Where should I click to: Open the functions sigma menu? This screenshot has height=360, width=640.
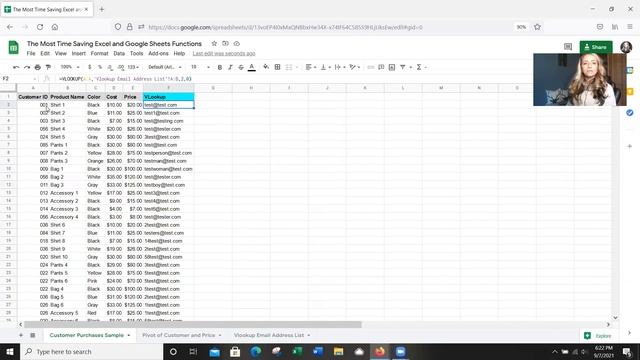(419, 67)
